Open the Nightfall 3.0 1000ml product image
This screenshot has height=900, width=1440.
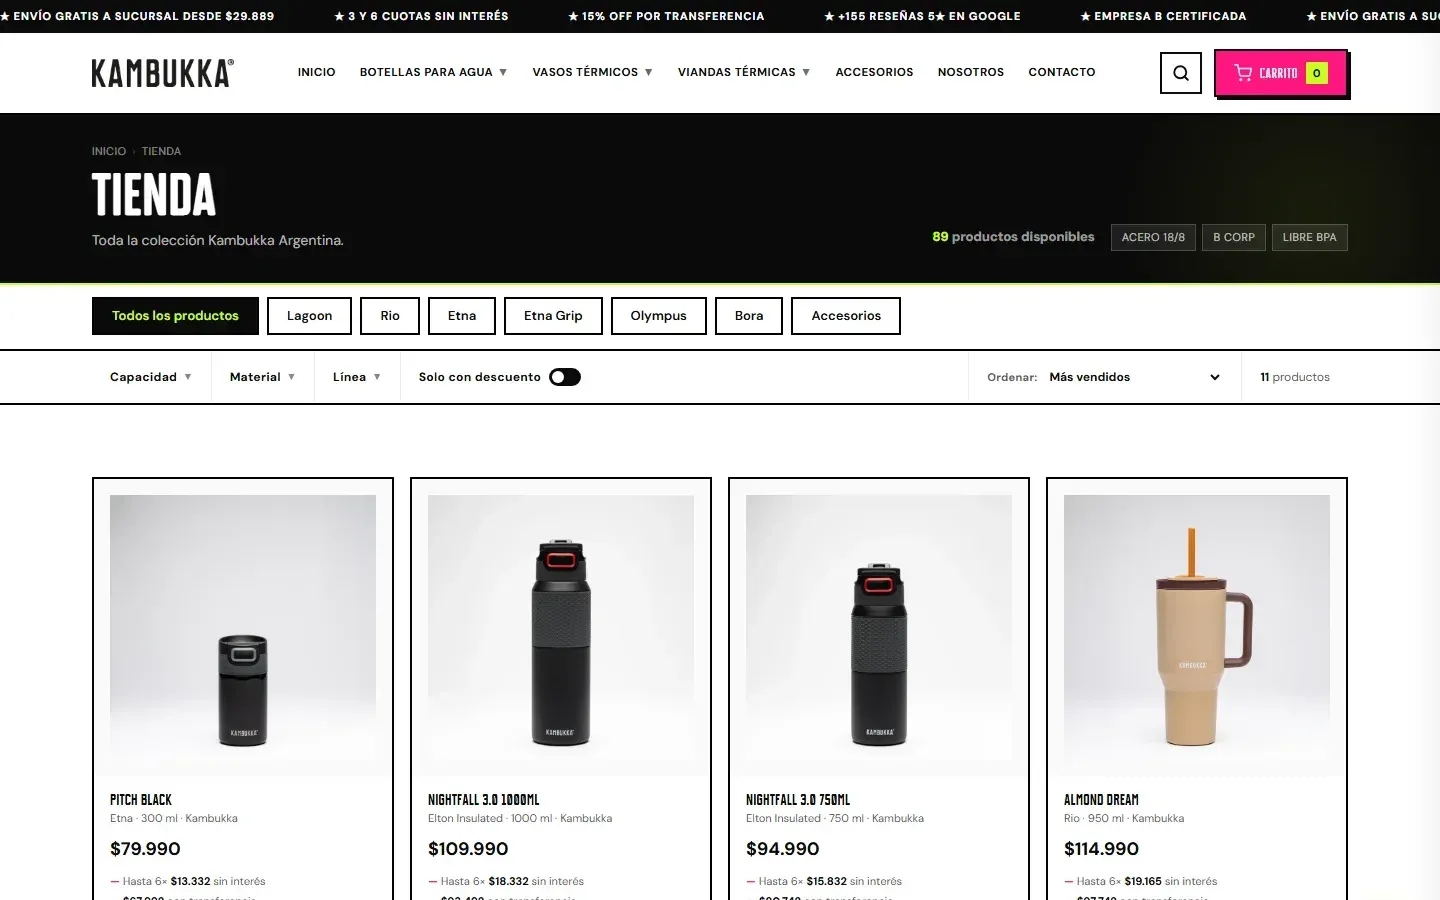pyautogui.click(x=561, y=628)
